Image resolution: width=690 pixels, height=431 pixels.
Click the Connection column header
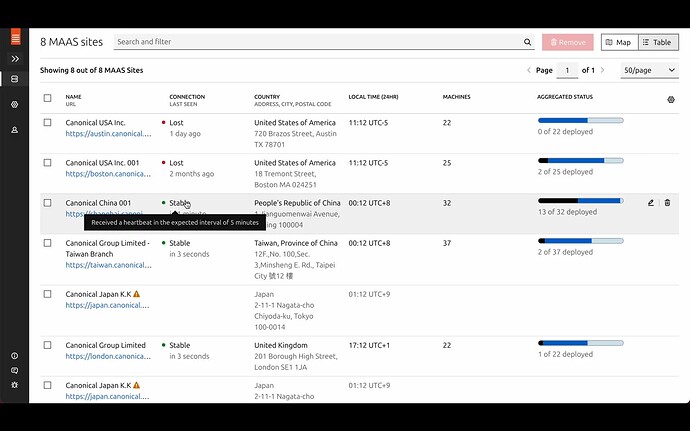pos(187,96)
